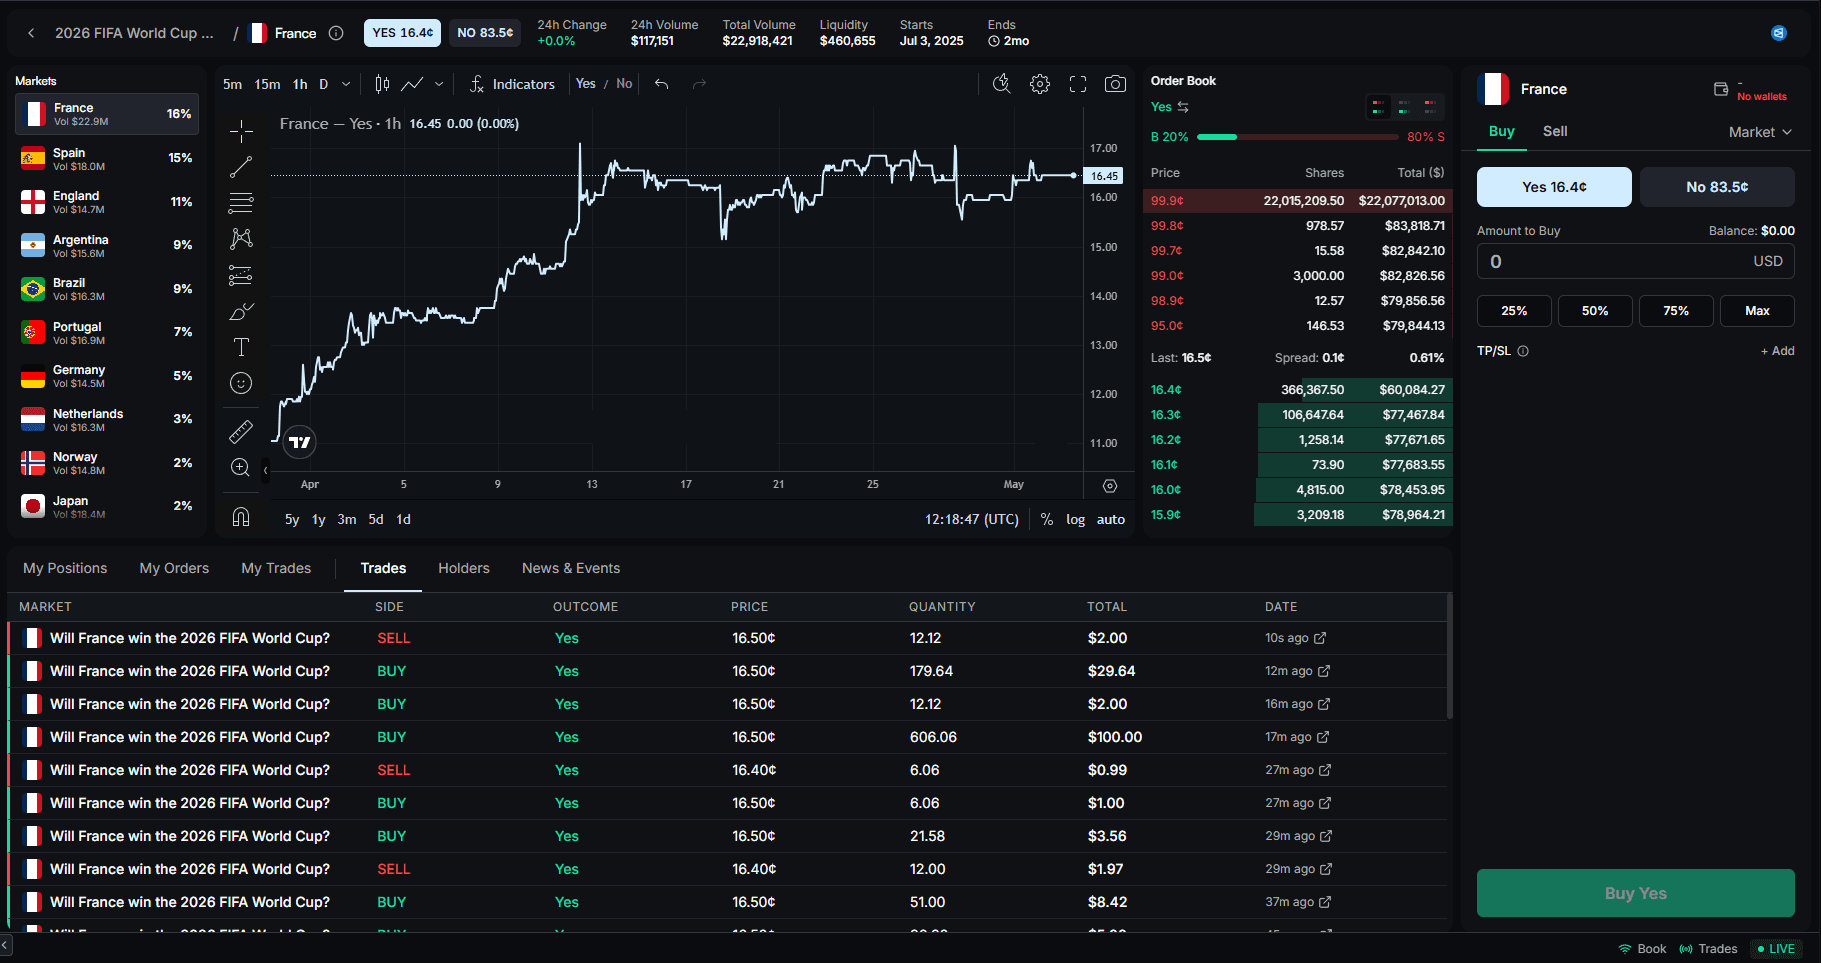Show France market info icon
The height and width of the screenshot is (963, 1821).
[x=336, y=33]
